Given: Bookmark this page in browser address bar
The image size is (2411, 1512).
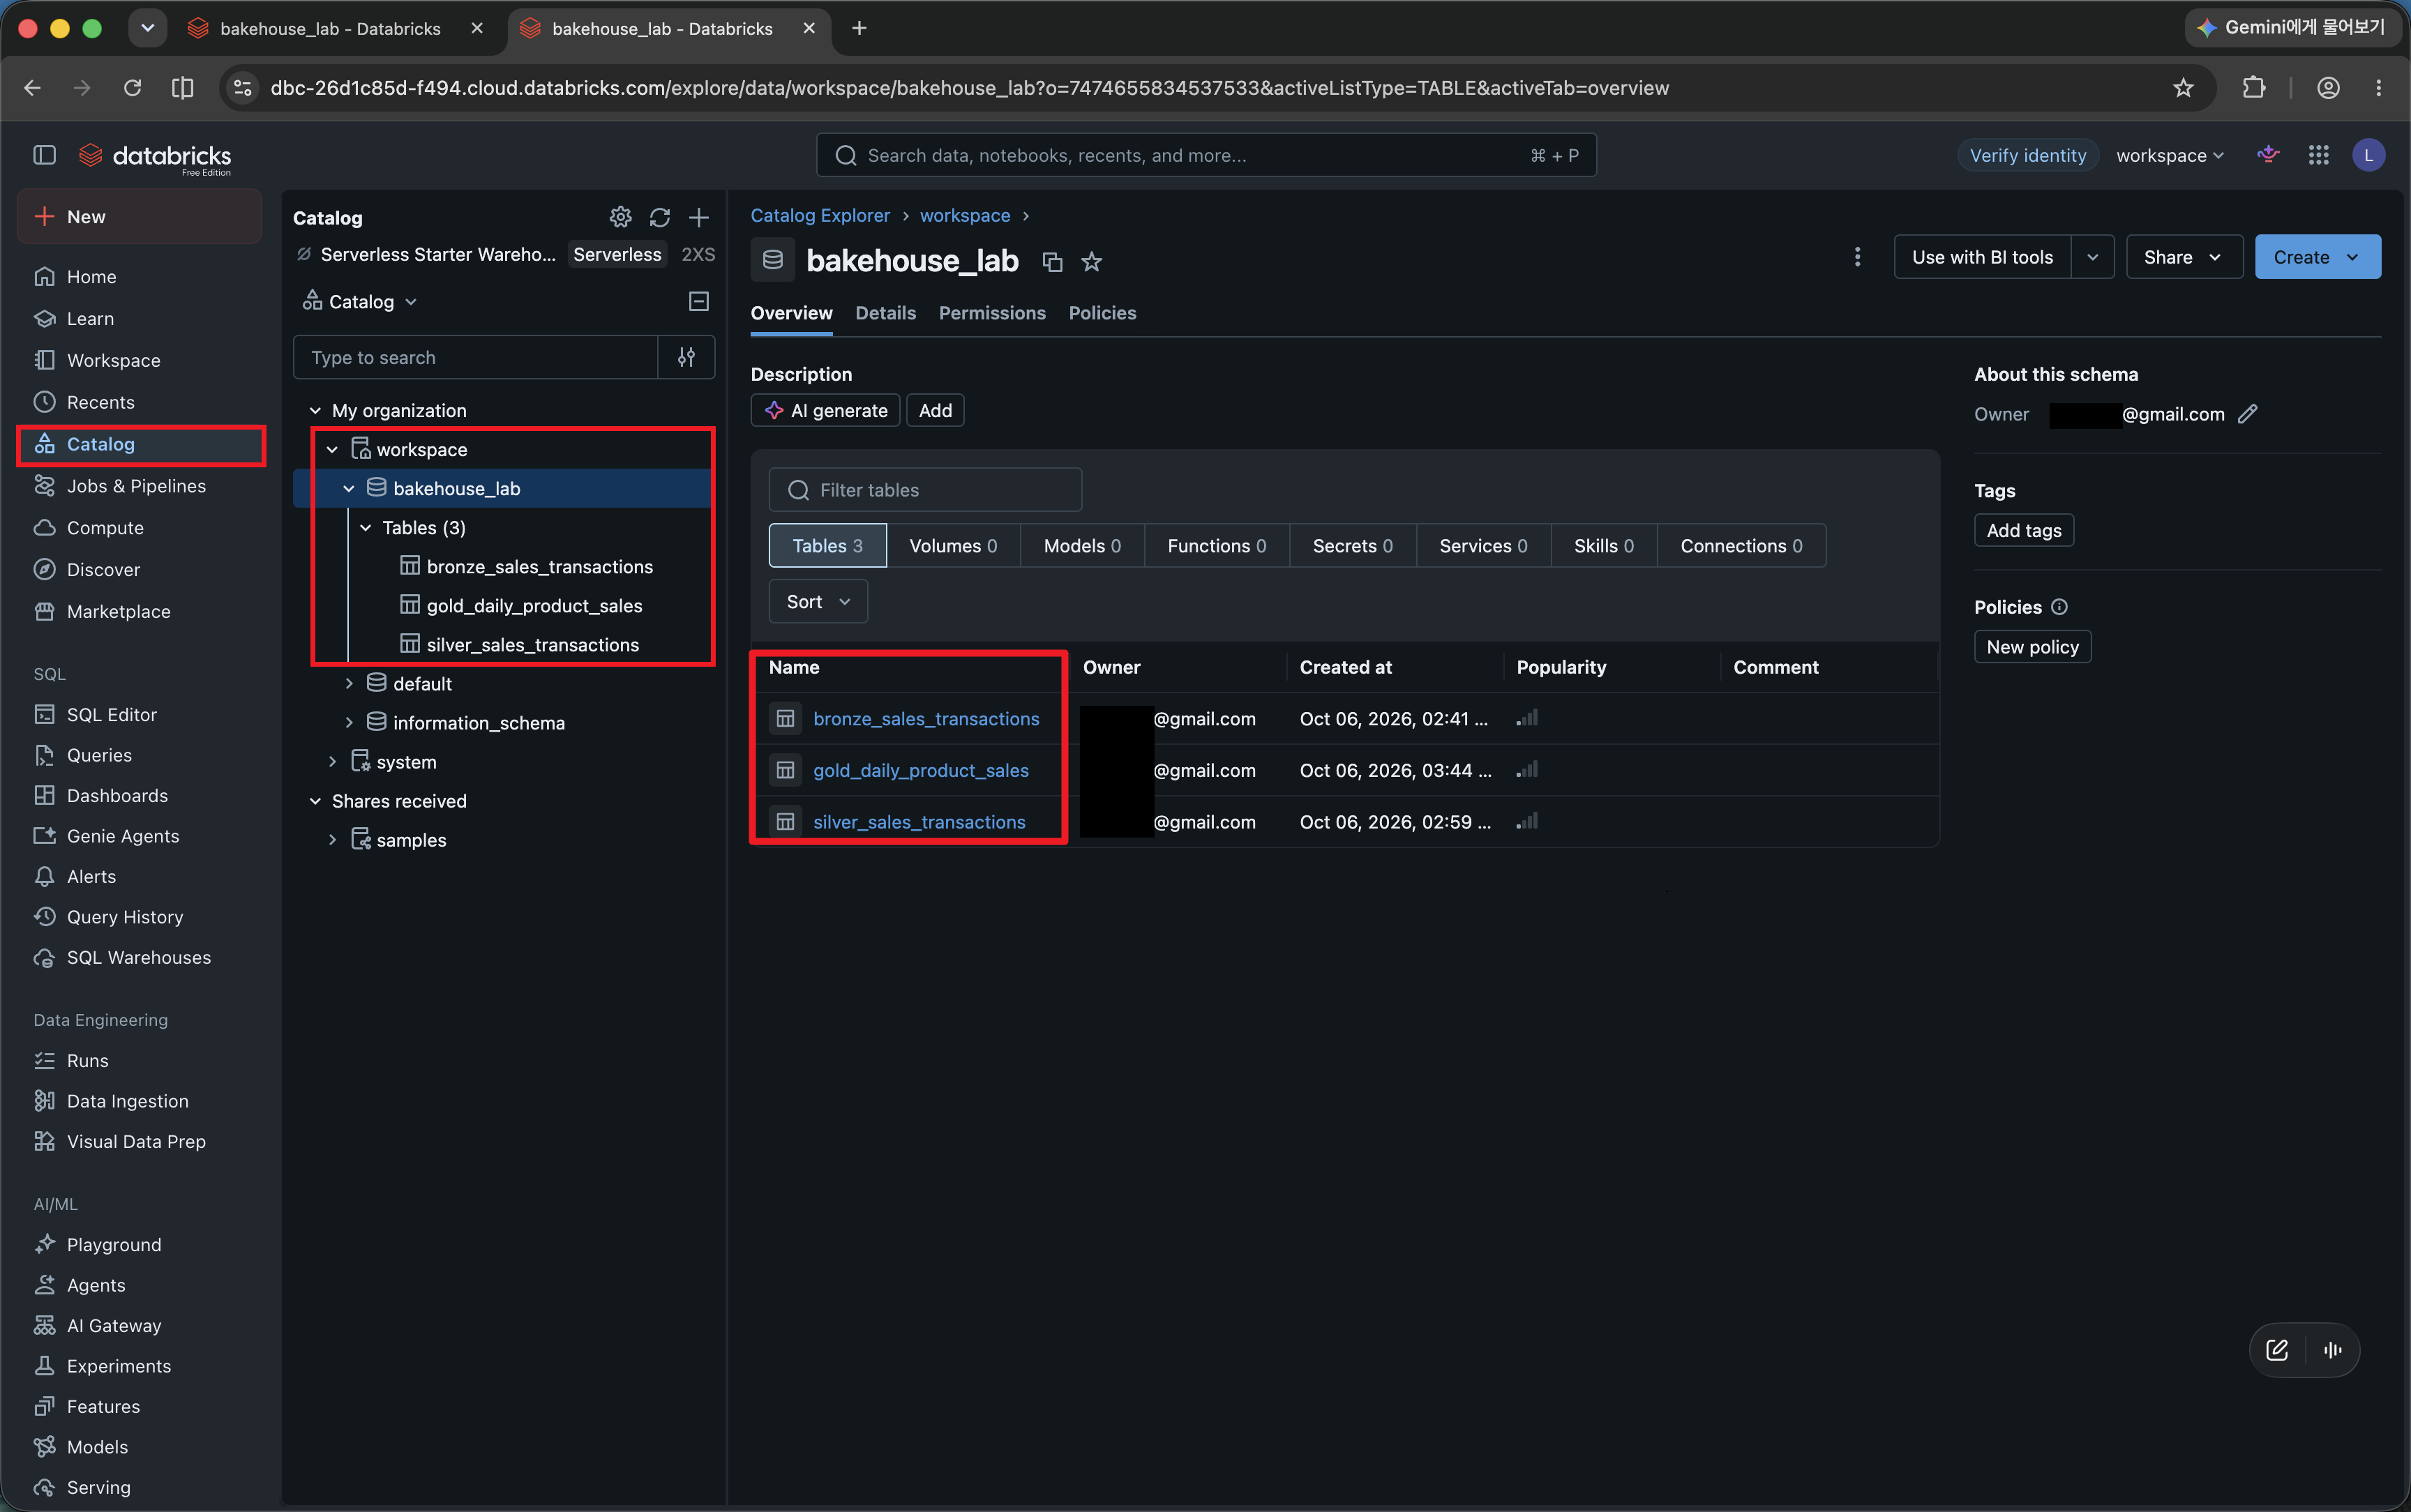Looking at the screenshot, I should (x=2183, y=88).
